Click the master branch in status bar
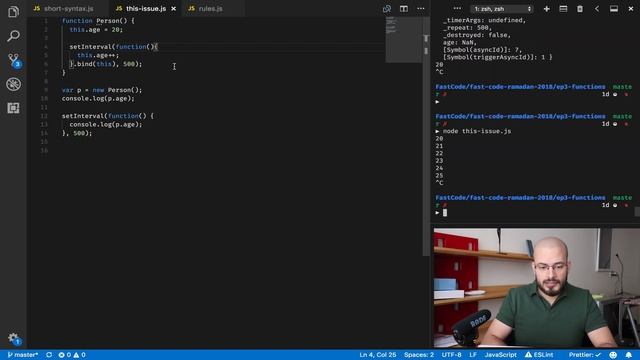 pos(23,355)
